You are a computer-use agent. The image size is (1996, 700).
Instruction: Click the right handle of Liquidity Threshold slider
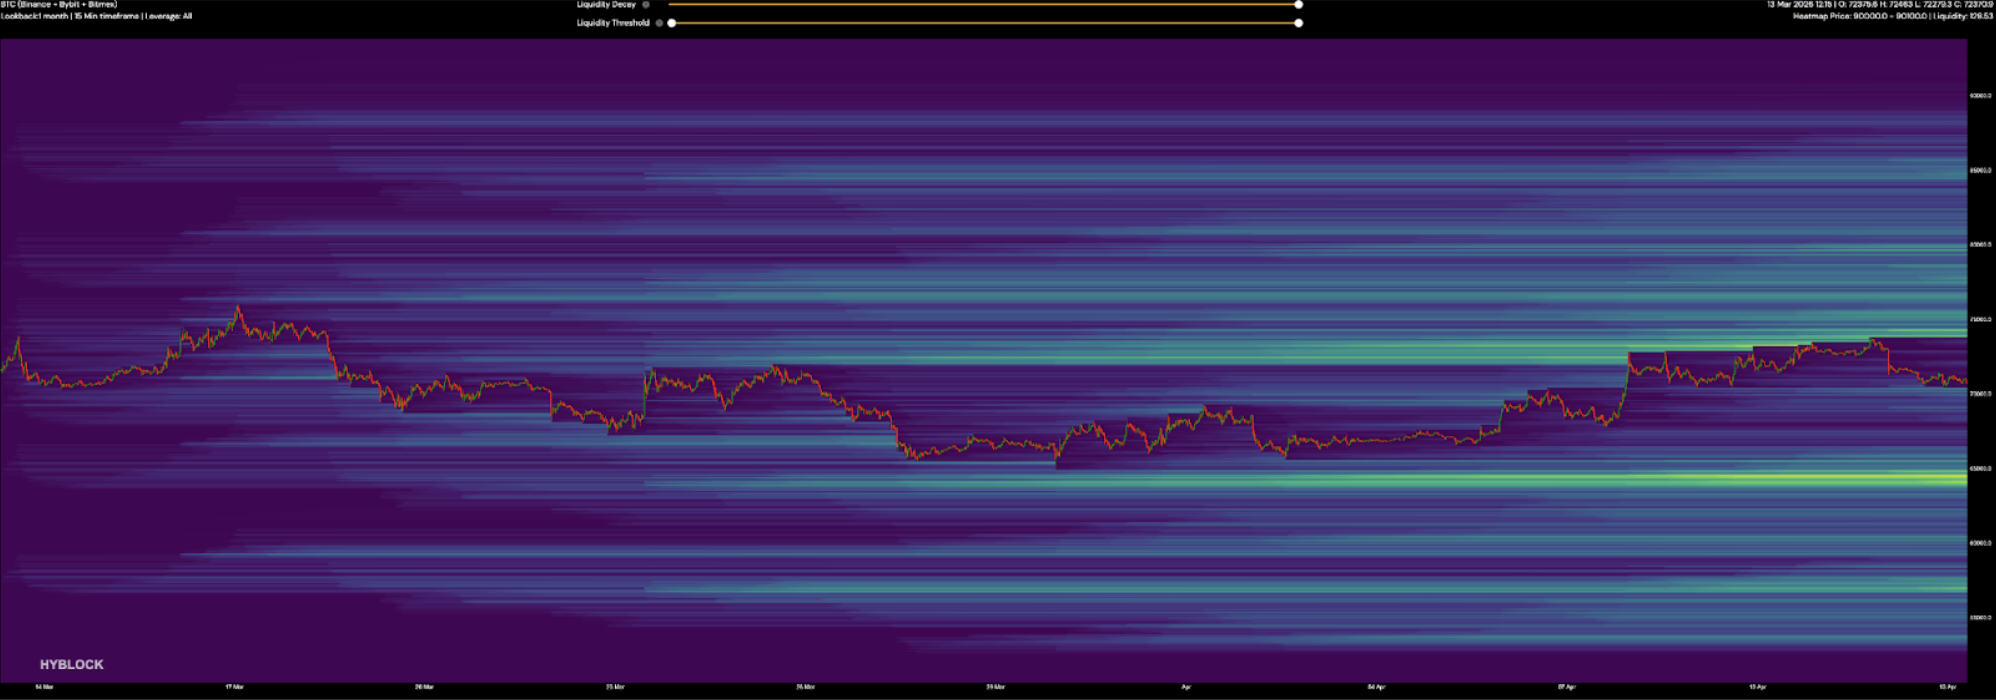(x=1299, y=23)
